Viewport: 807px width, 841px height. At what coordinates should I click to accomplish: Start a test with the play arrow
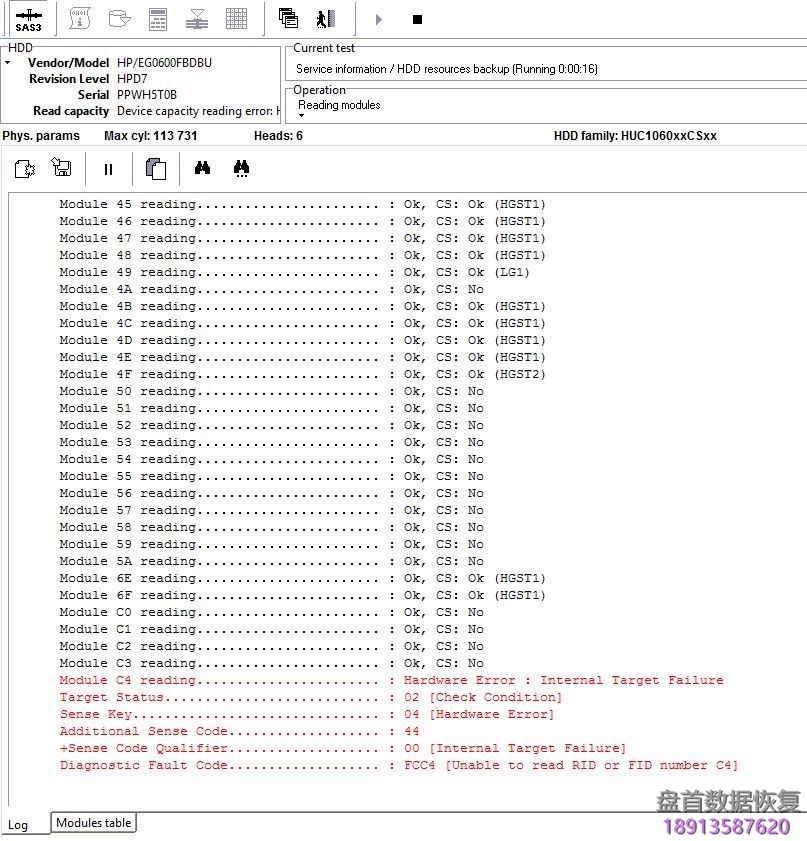[x=378, y=18]
